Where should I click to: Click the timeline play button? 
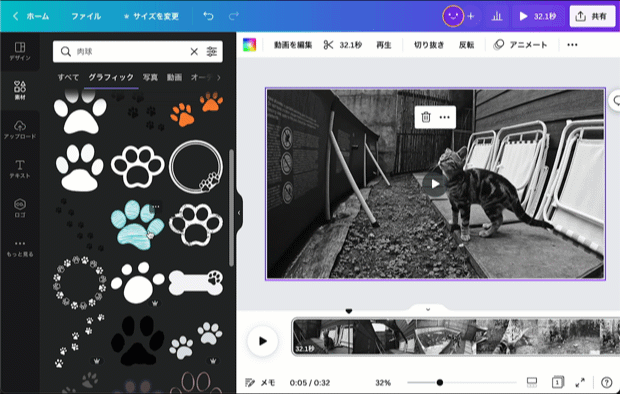click(x=263, y=341)
